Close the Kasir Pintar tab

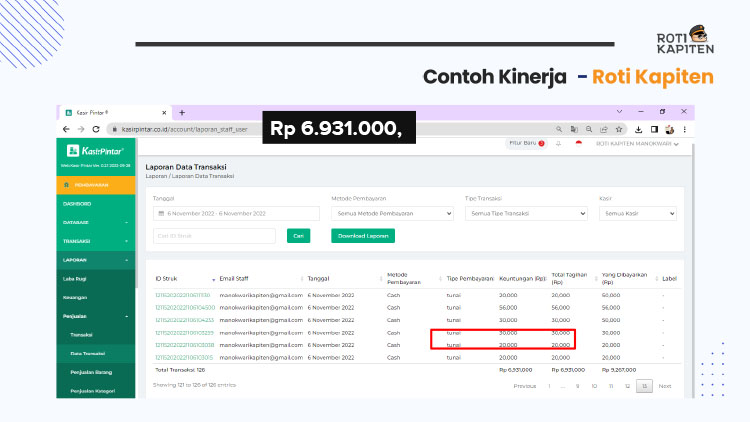[x=164, y=113]
